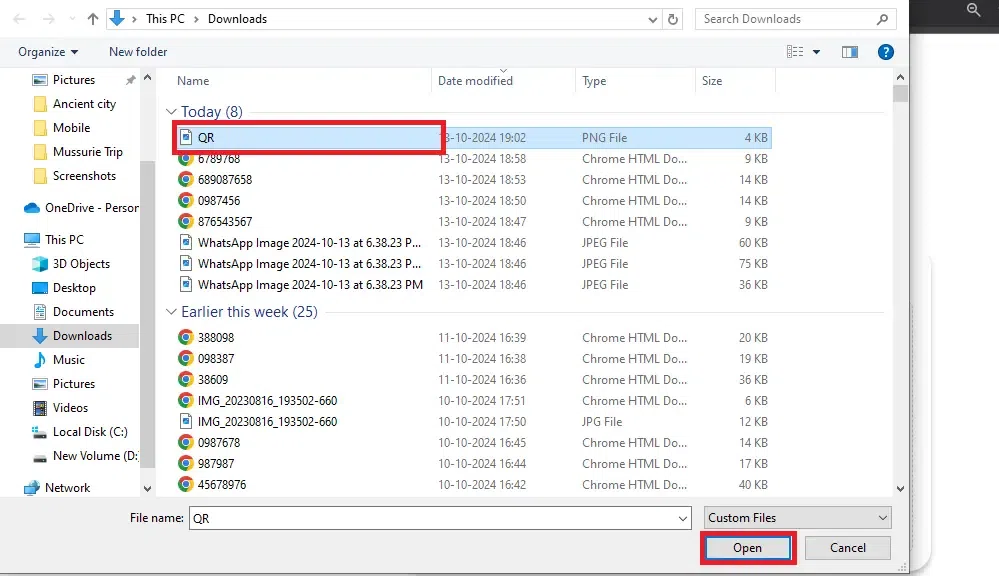Click the forward navigation arrow
Image resolution: width=999 pixels, height=576 pixels.
[x=48, y=19]
